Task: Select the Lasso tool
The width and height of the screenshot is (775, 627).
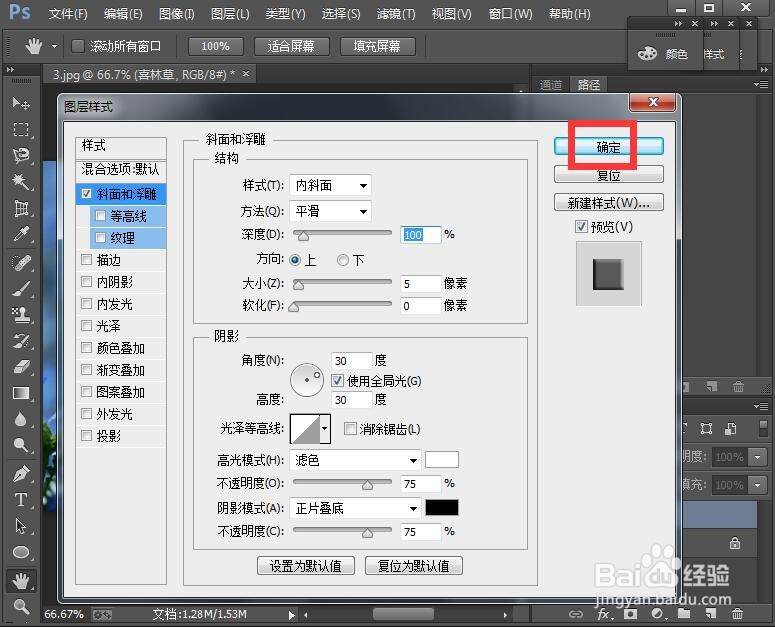Action: (x=21, y=155)
